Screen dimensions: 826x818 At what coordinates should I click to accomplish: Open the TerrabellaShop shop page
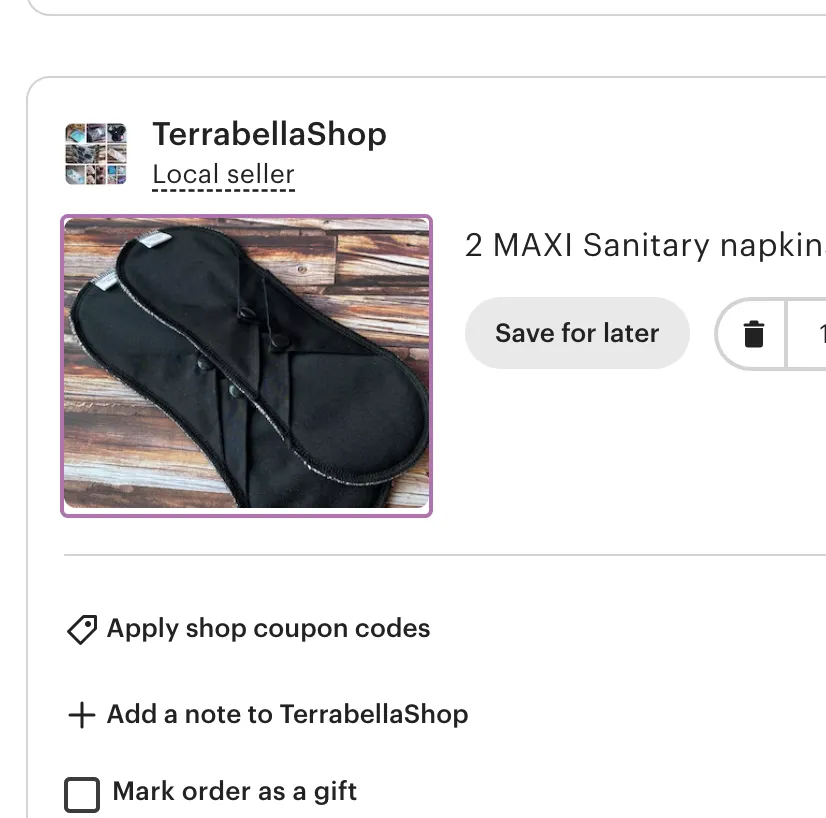[x=268, y=134]
